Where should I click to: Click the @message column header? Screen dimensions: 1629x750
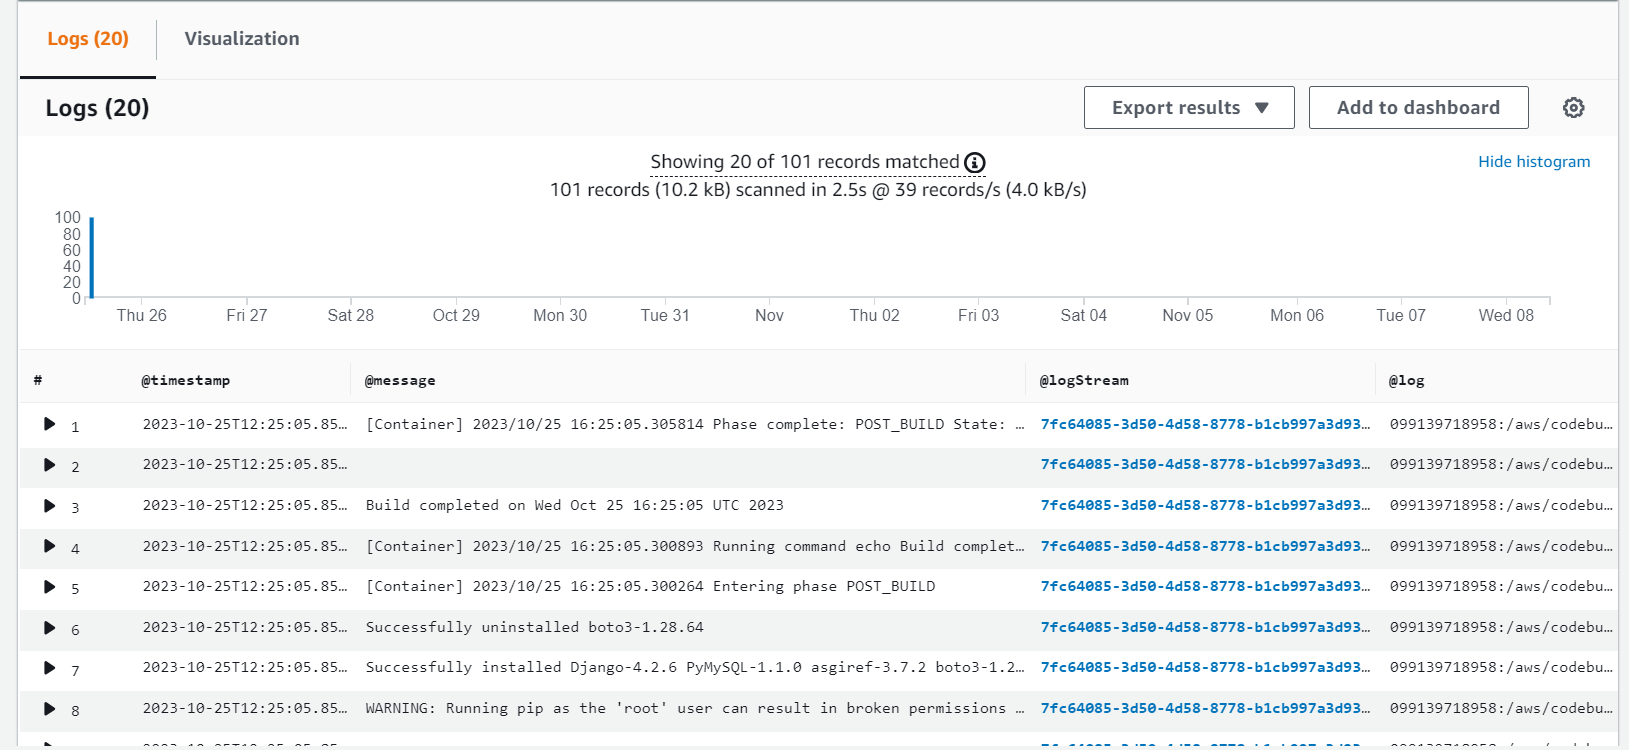(400, 381)
